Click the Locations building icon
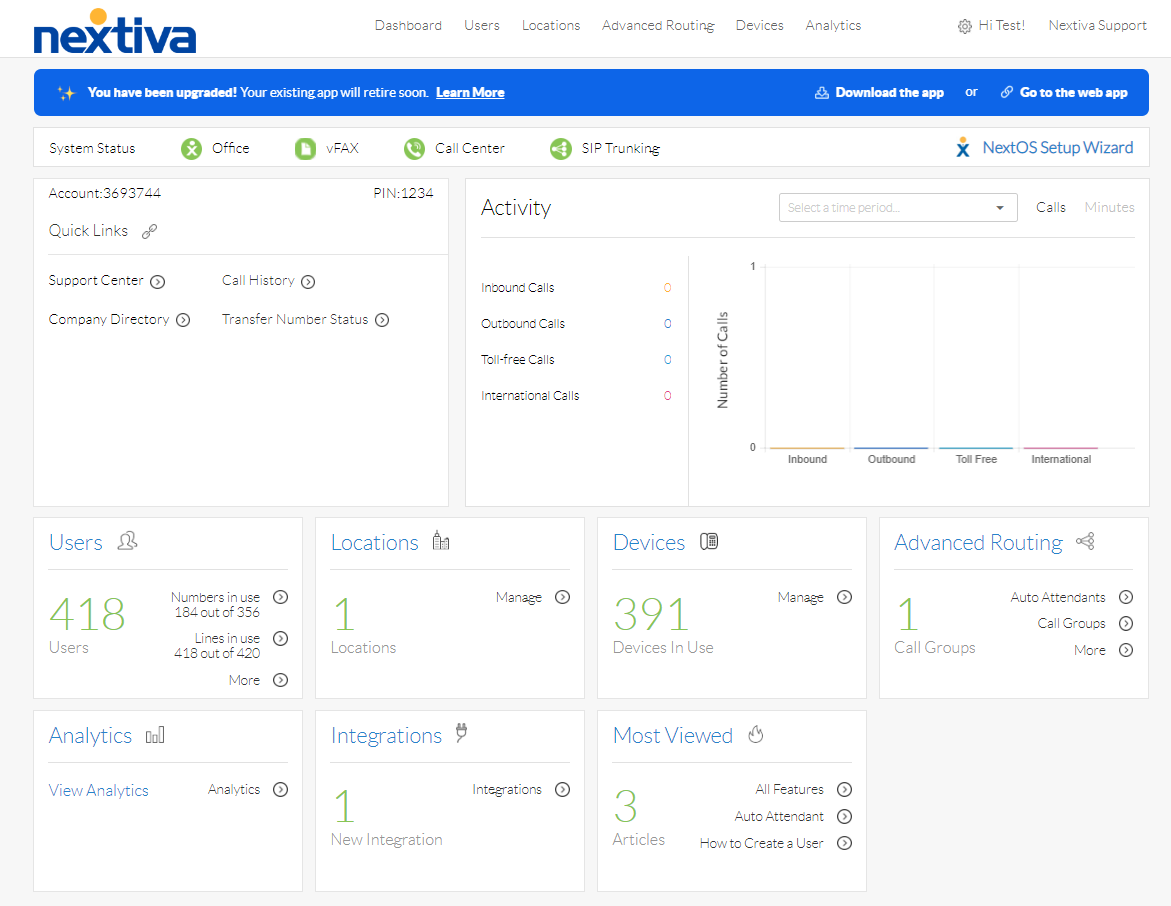1171x906 pixels. pos(441,541)
